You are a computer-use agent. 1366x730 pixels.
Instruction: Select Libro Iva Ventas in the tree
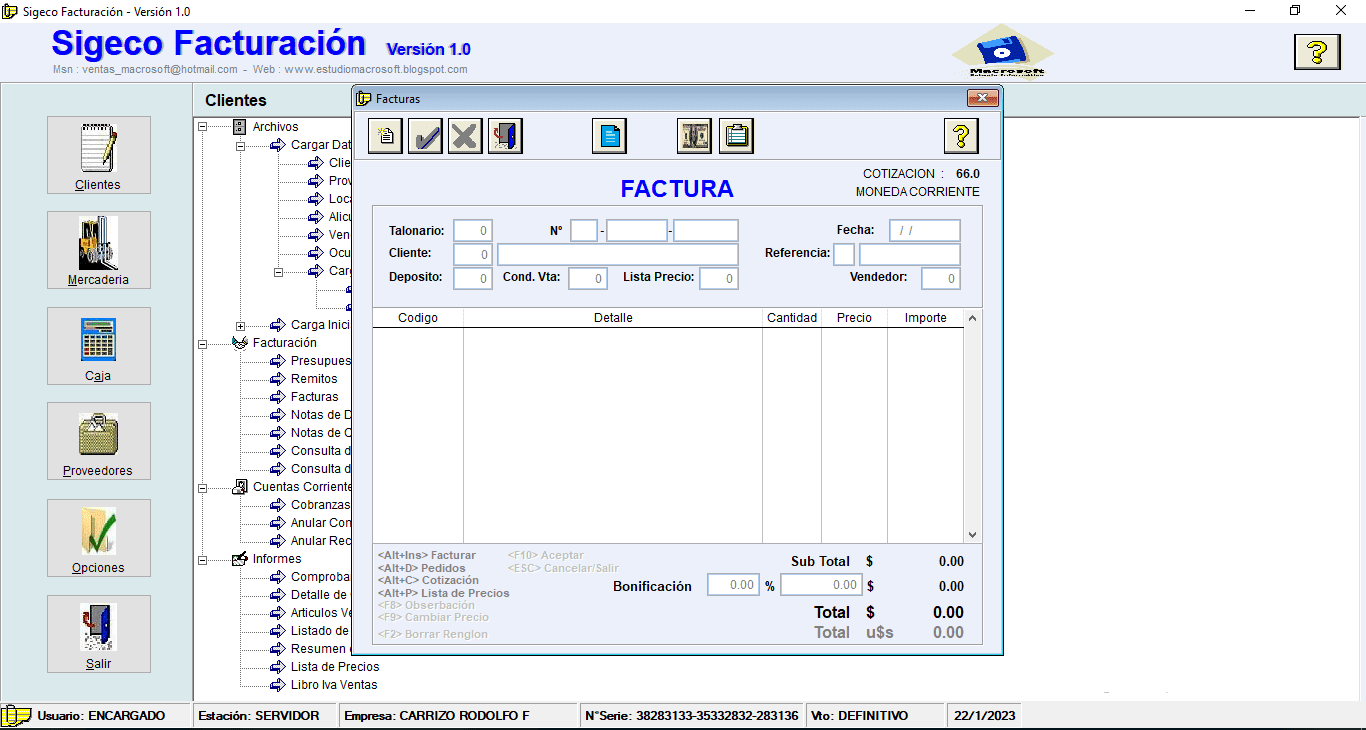tap(334, 685)
